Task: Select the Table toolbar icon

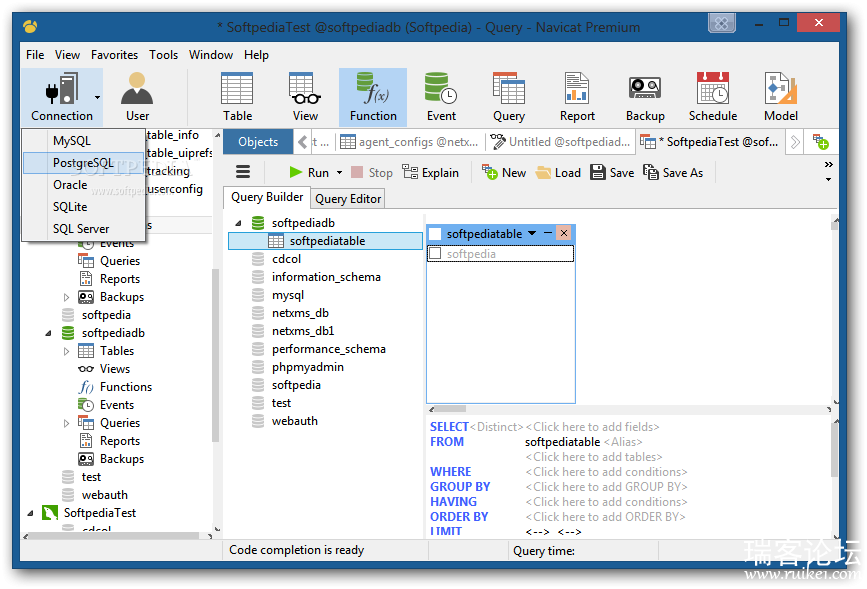Action: click(x=237, y=97)
